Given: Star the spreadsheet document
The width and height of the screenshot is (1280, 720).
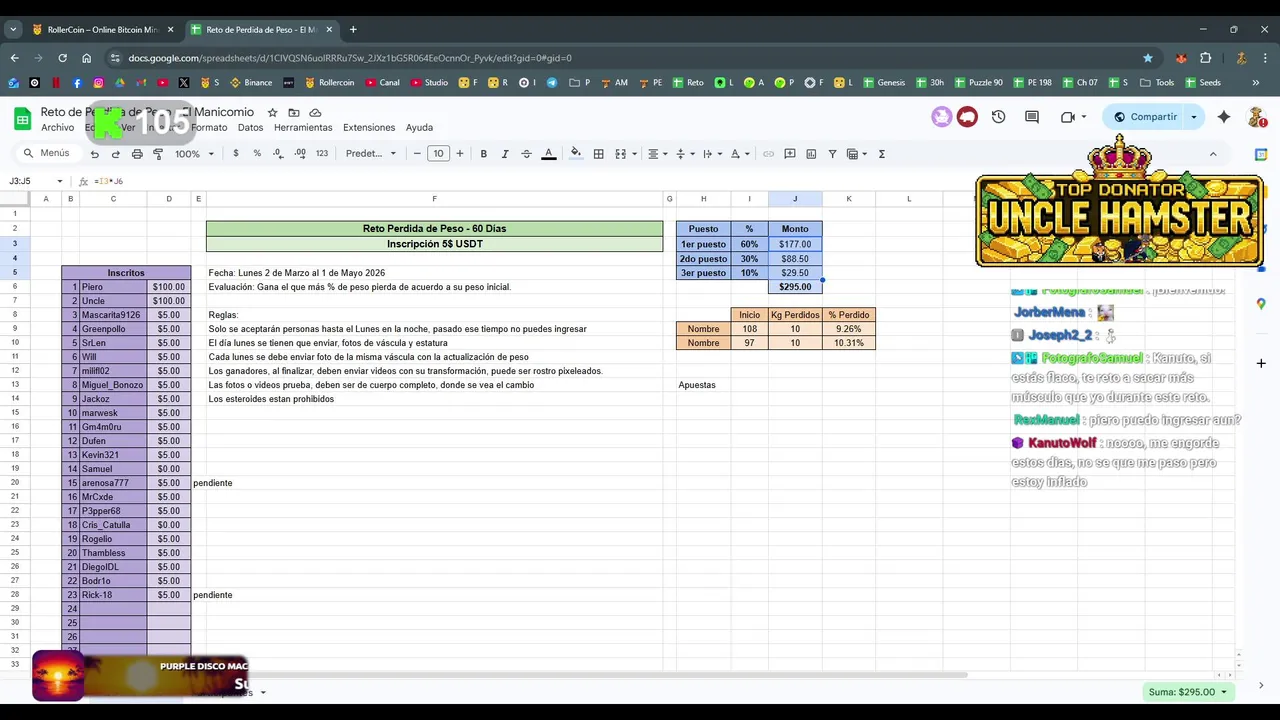Looking at the screenshot, I should click(x=272, y=113).
